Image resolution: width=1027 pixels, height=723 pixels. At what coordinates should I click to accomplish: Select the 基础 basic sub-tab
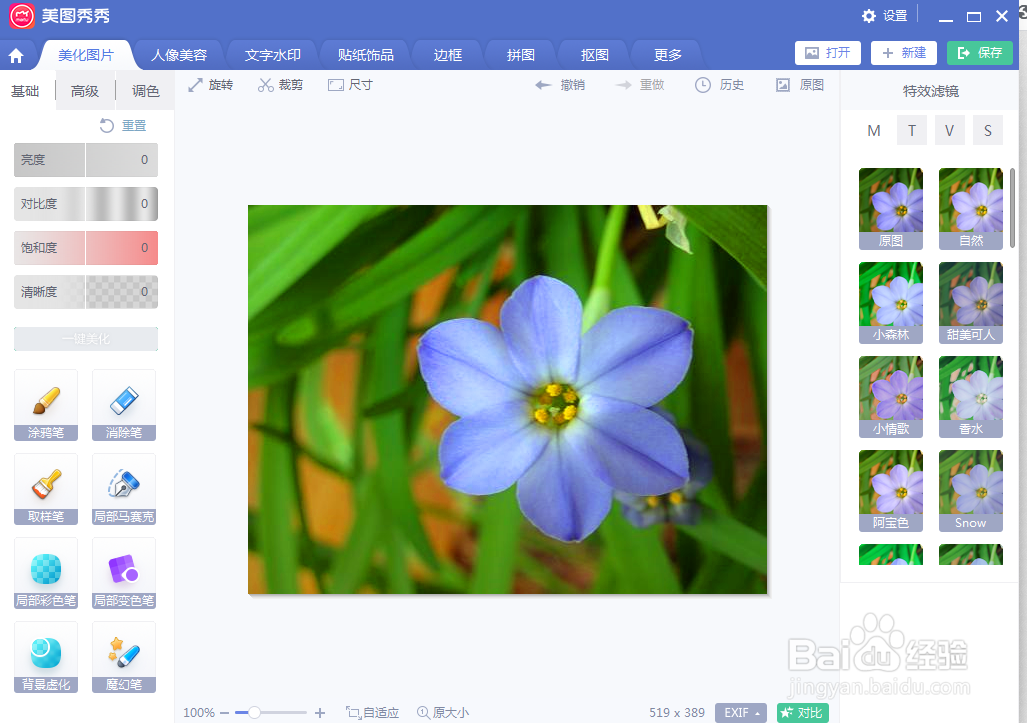click(26, 91)
